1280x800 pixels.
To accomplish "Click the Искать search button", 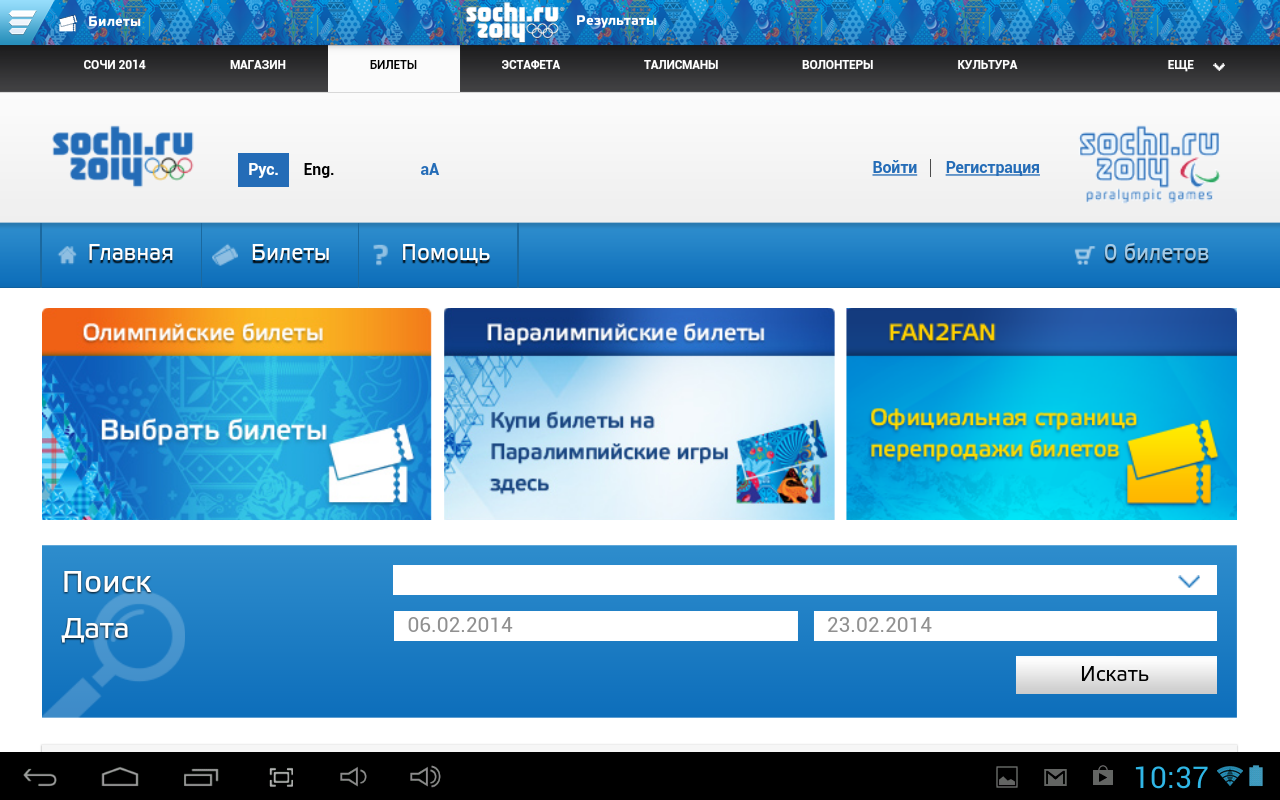I will (1115, 674).
